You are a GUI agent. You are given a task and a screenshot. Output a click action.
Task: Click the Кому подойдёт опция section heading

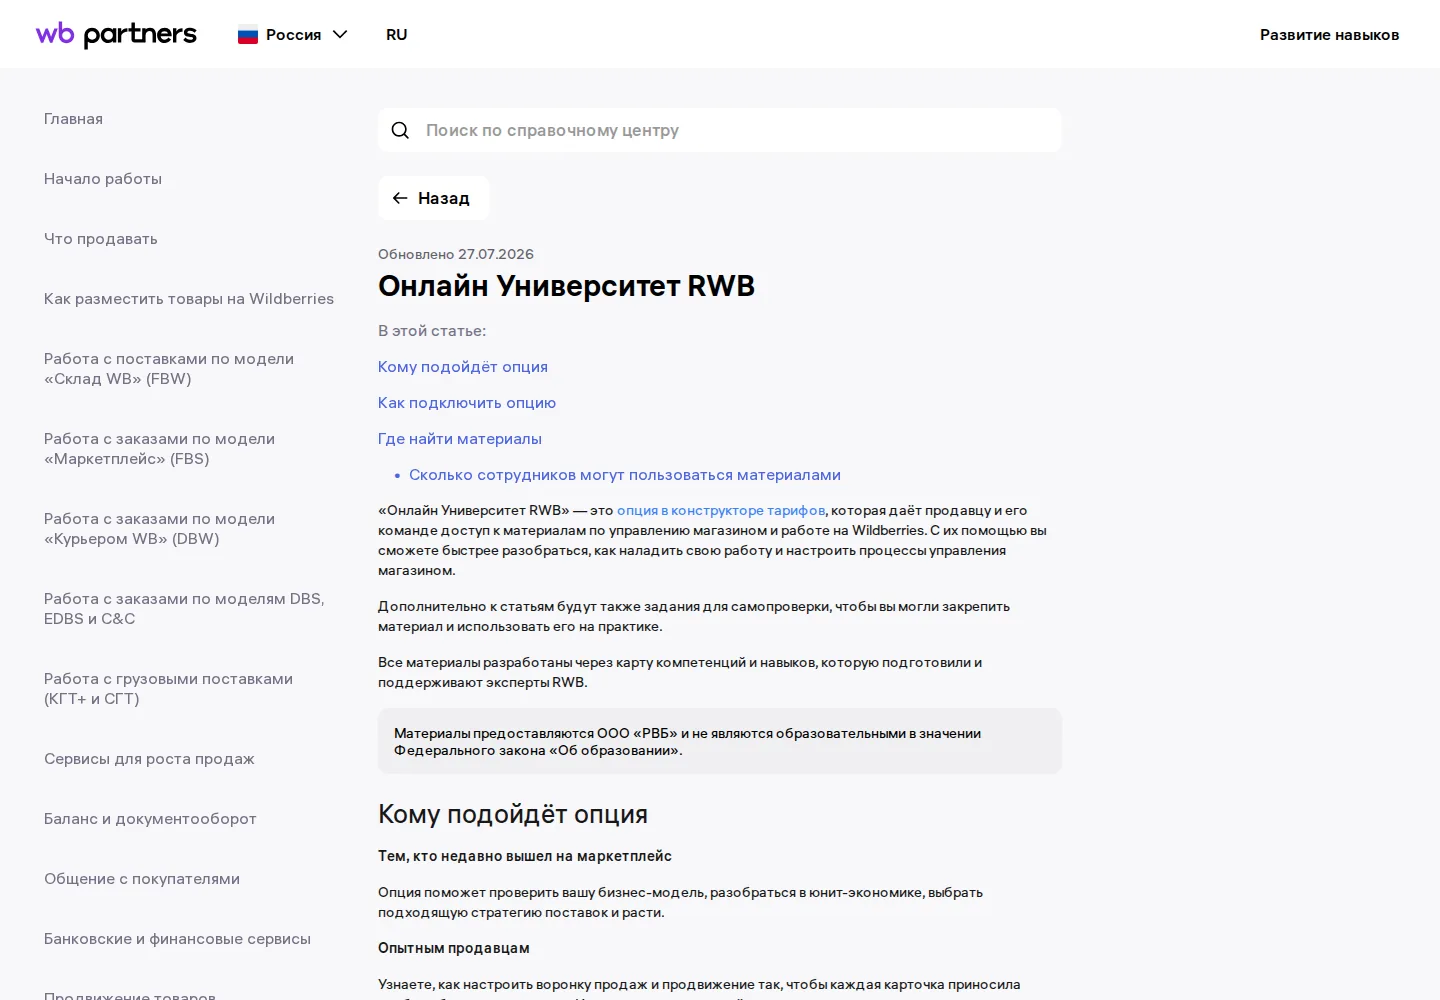coord(513,814)
